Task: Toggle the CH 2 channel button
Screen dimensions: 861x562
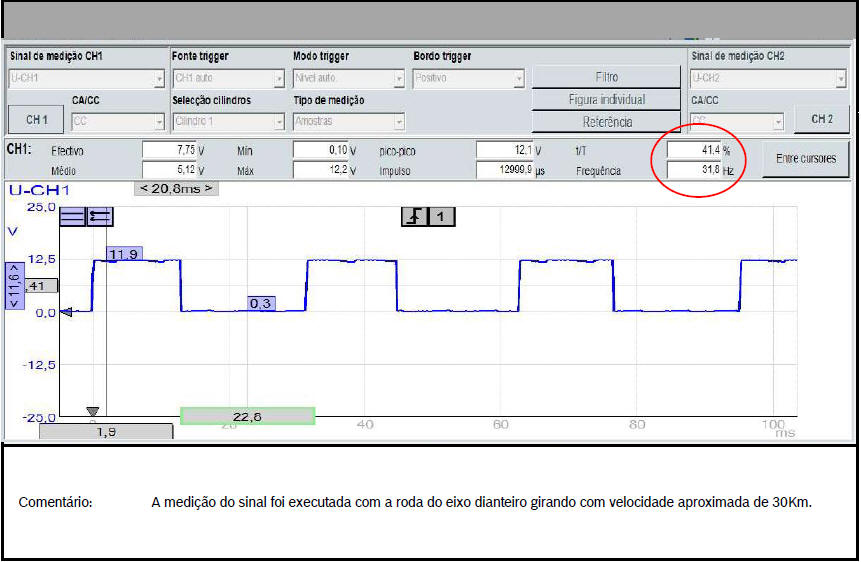Action: pyautogui.click(x=821, y=120)
